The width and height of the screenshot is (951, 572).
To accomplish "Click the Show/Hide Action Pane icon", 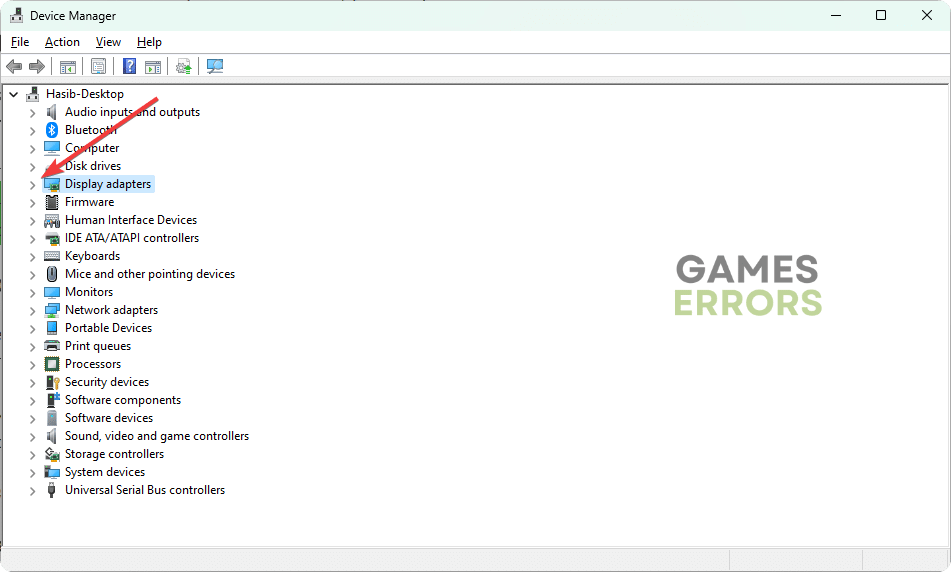I will pos(153,67).
